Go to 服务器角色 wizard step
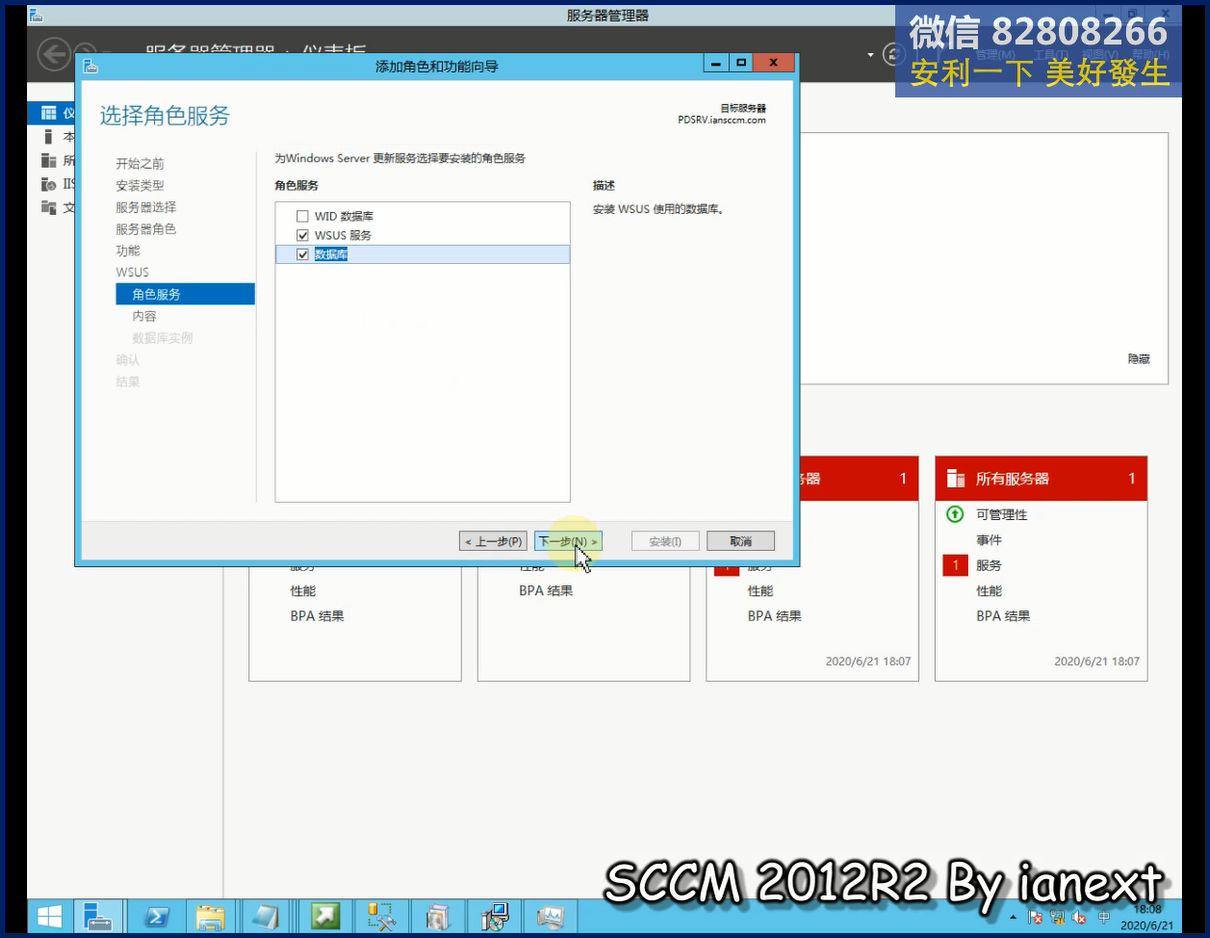The width and height of the screenshot is (1210, 938). point(146,229)
